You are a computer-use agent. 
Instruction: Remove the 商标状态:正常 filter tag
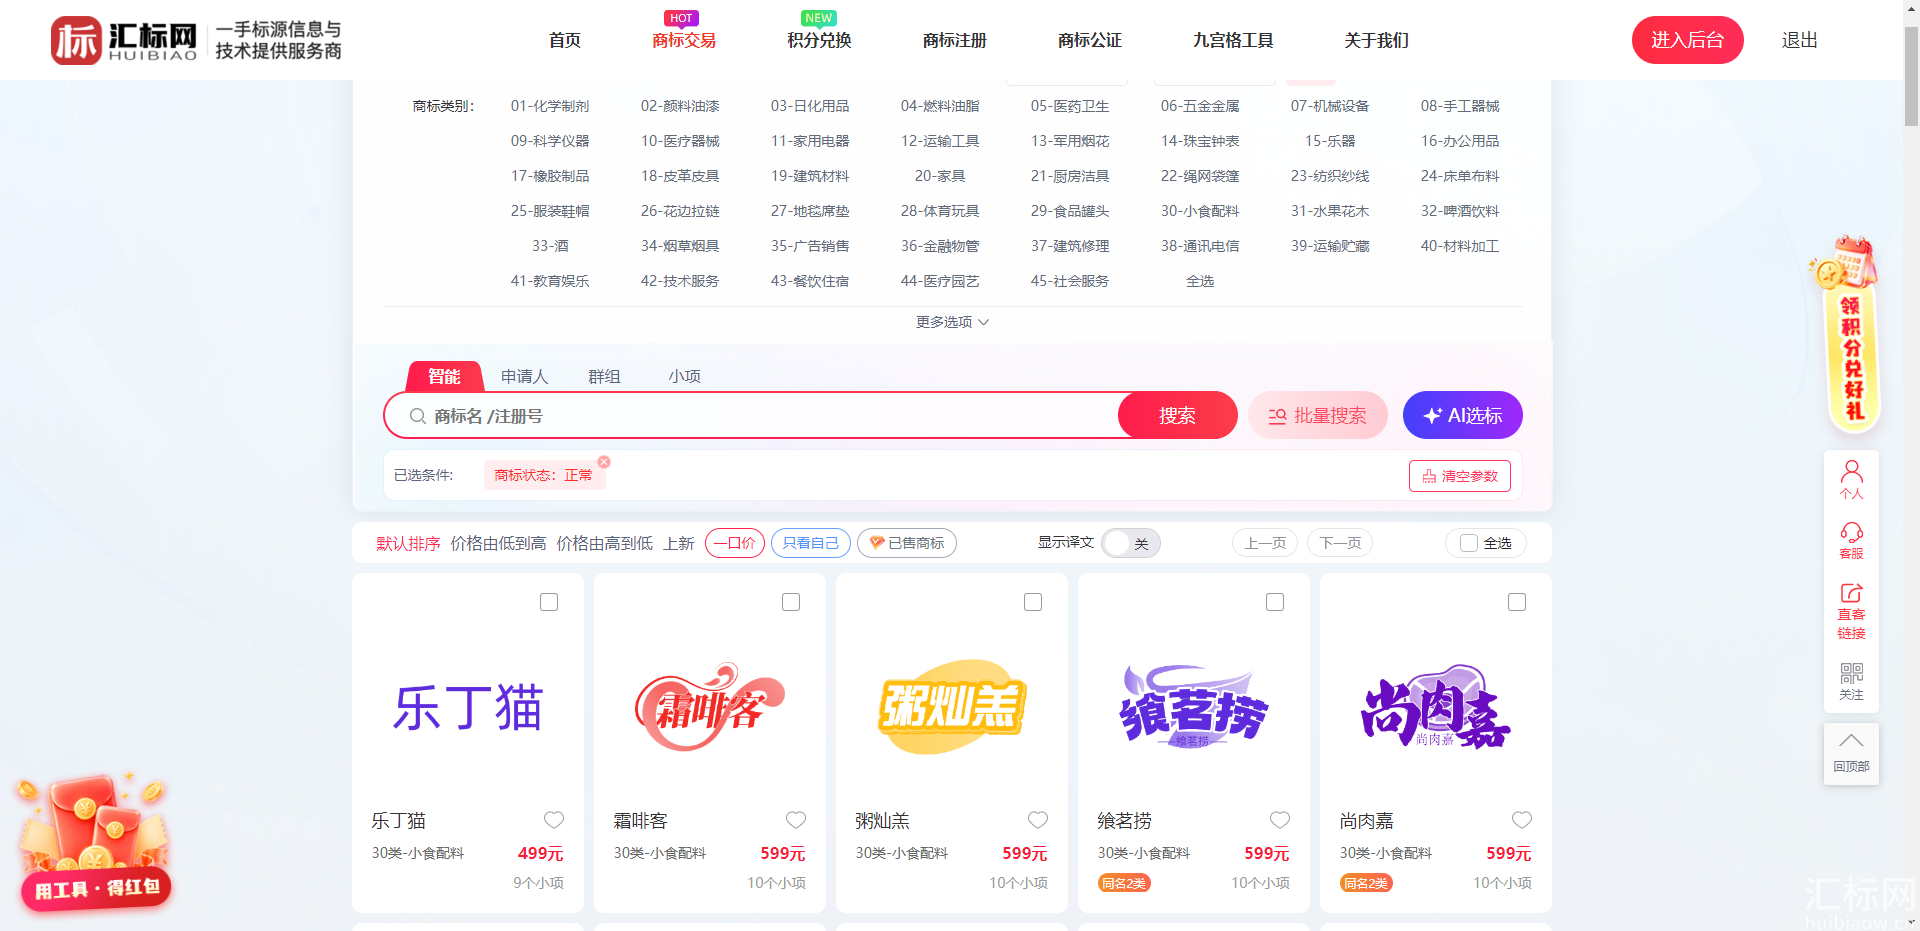point(604,462)
